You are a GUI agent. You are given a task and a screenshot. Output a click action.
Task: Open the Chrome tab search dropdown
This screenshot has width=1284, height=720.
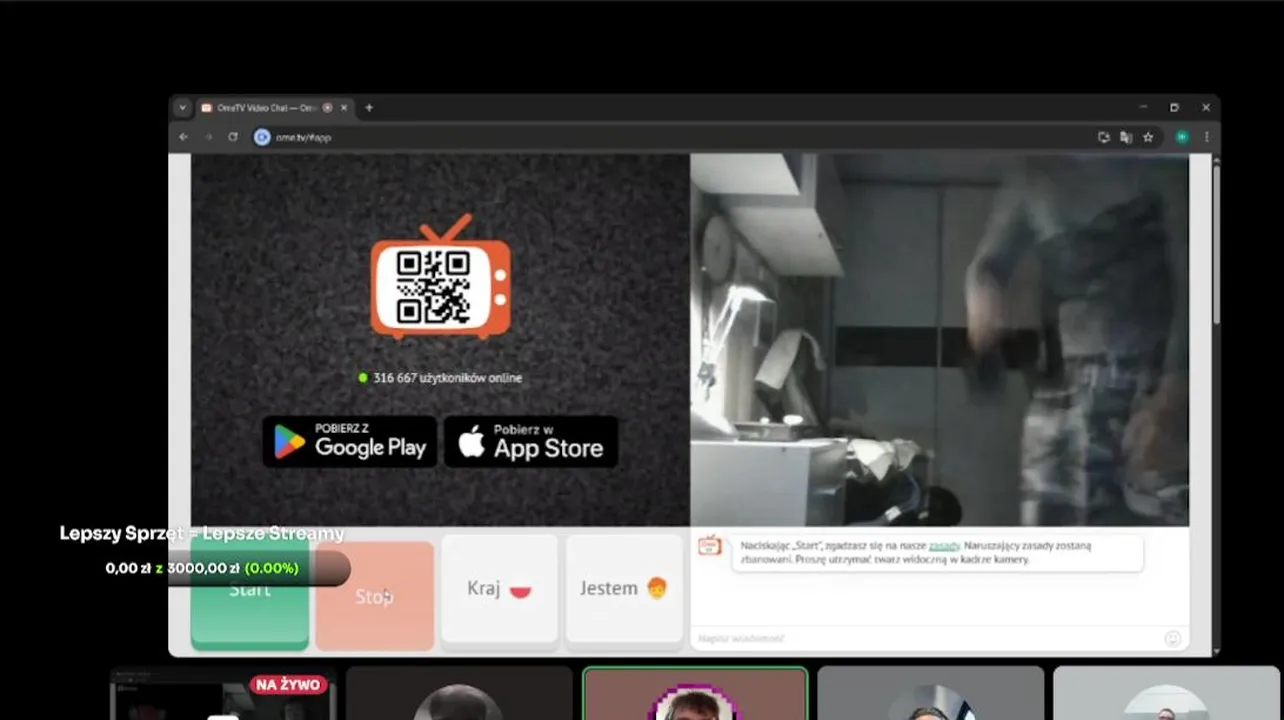pos(182,108)
